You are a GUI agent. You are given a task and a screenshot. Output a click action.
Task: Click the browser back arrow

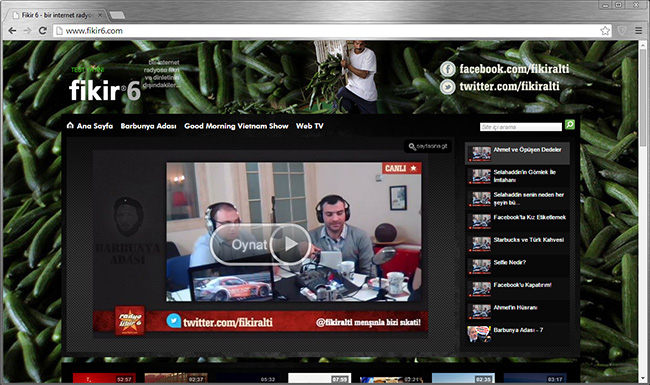point(12,31)
